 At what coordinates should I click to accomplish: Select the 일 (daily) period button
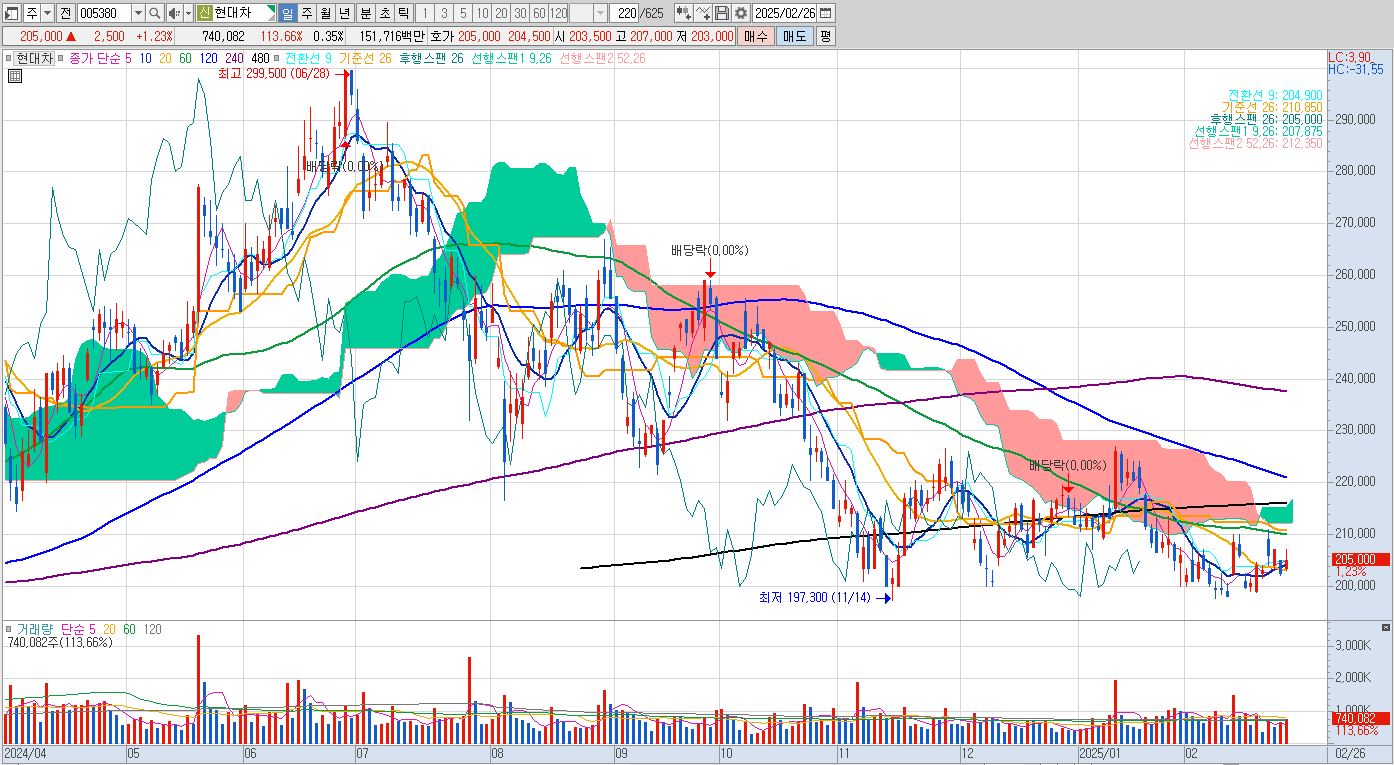click(287, 13)
